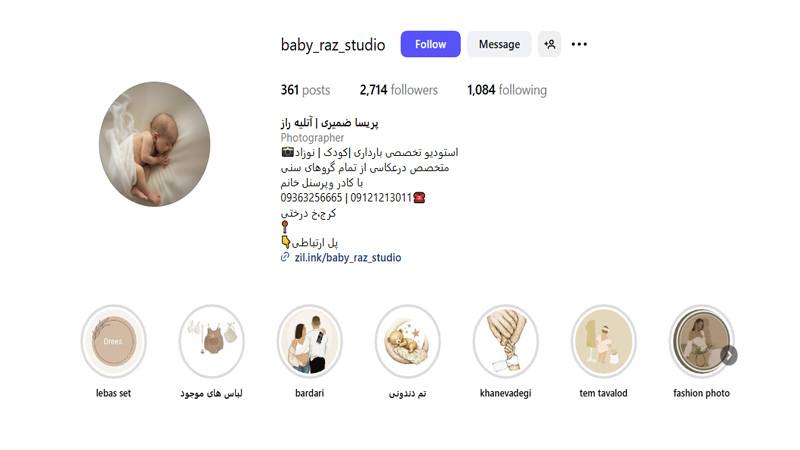
Task: Open the 2,714 followers list
Action: [x=398, y=90]
